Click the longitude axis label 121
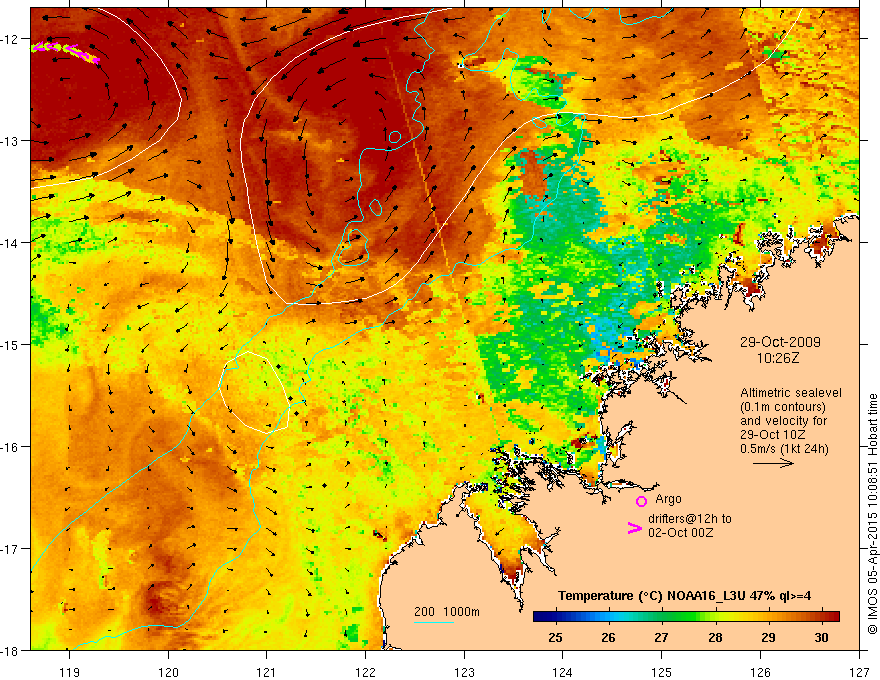This screenshot has width=880, height=680. pos(267,672)
